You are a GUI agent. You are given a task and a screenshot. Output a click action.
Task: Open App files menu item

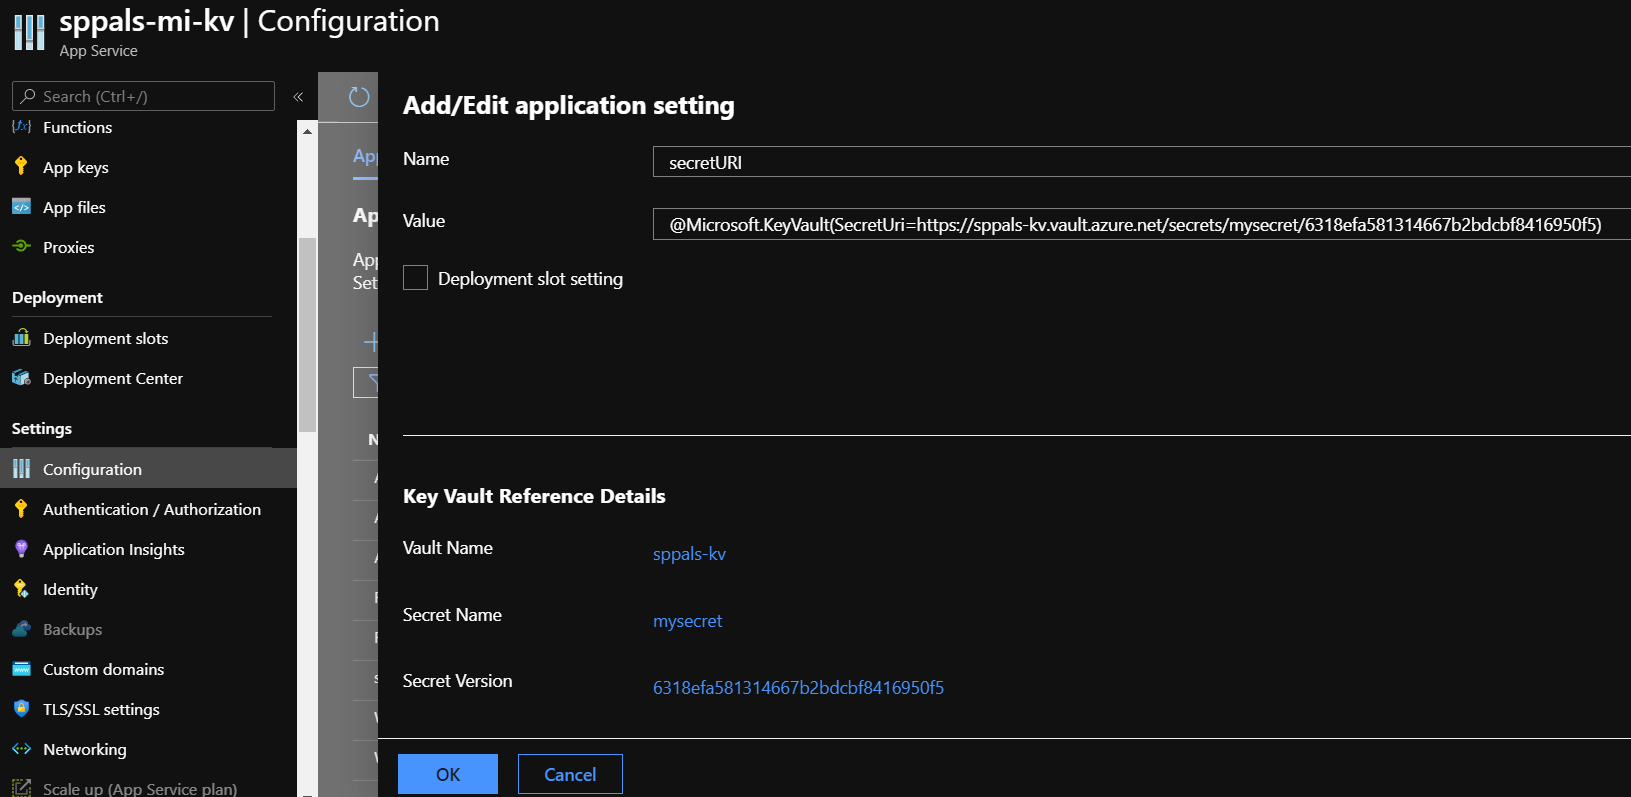tap(74, 207)
